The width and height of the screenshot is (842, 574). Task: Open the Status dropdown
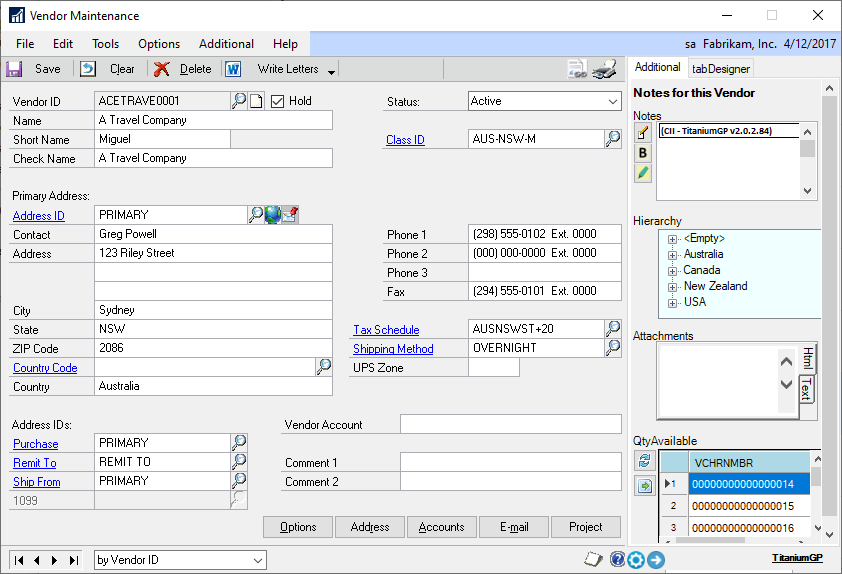coord(613,101)
